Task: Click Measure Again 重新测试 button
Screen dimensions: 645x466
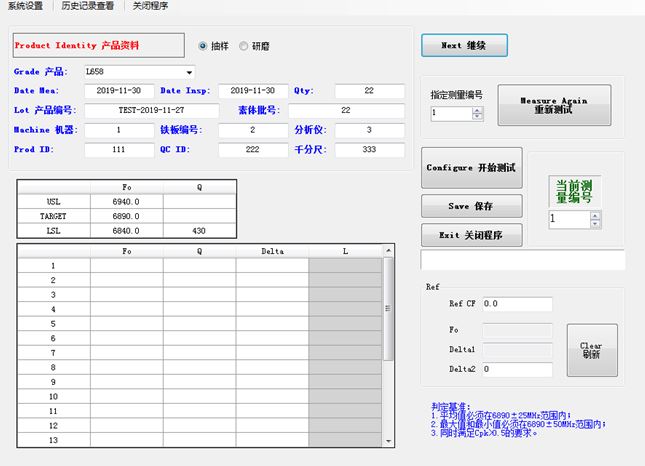Action: [554, 105]
